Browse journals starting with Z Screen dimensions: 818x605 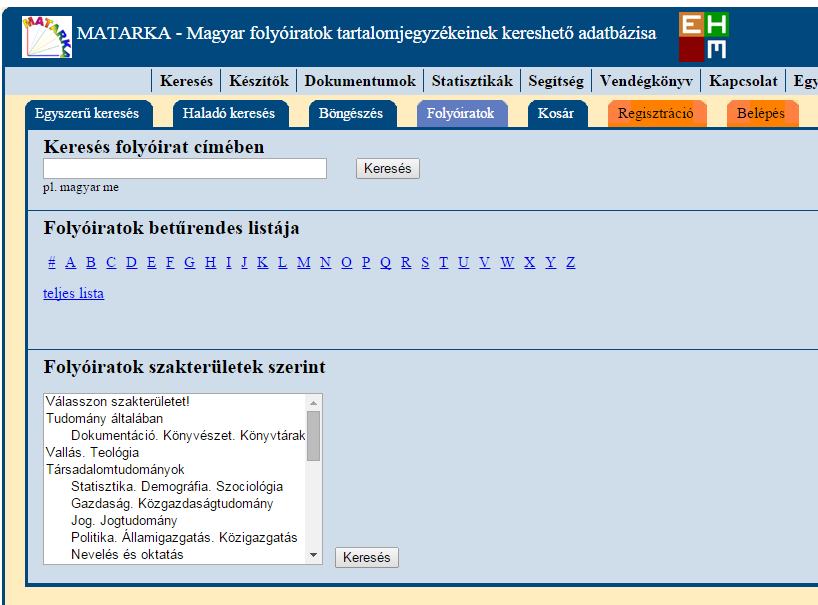tap(571, 262)
